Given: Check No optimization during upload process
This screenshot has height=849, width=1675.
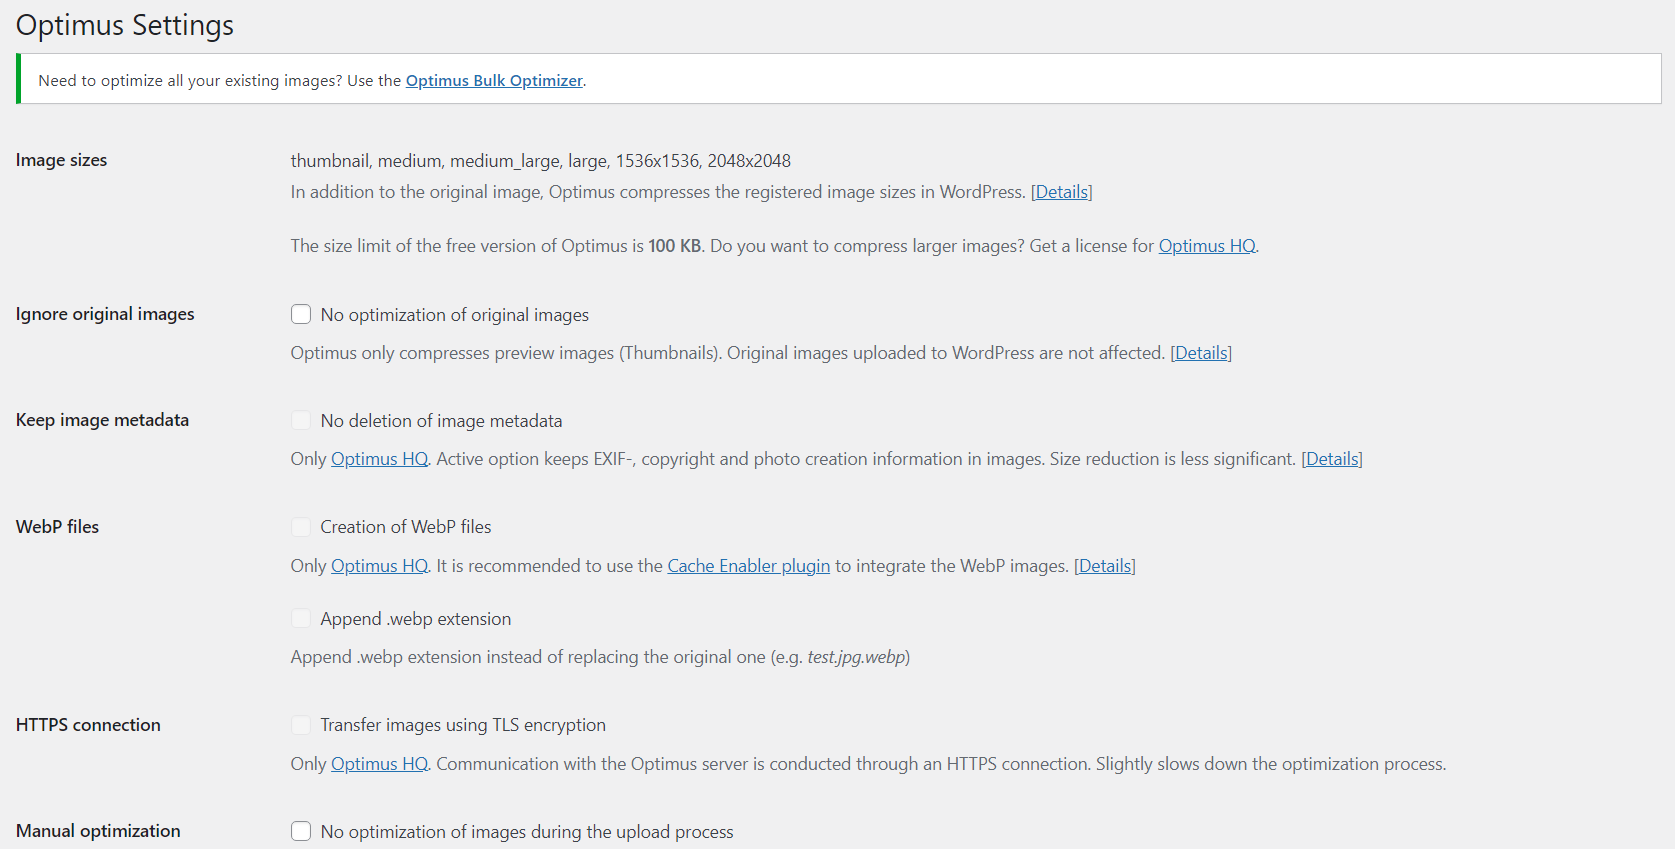Looking at the screenshot, I should (301, 831).
